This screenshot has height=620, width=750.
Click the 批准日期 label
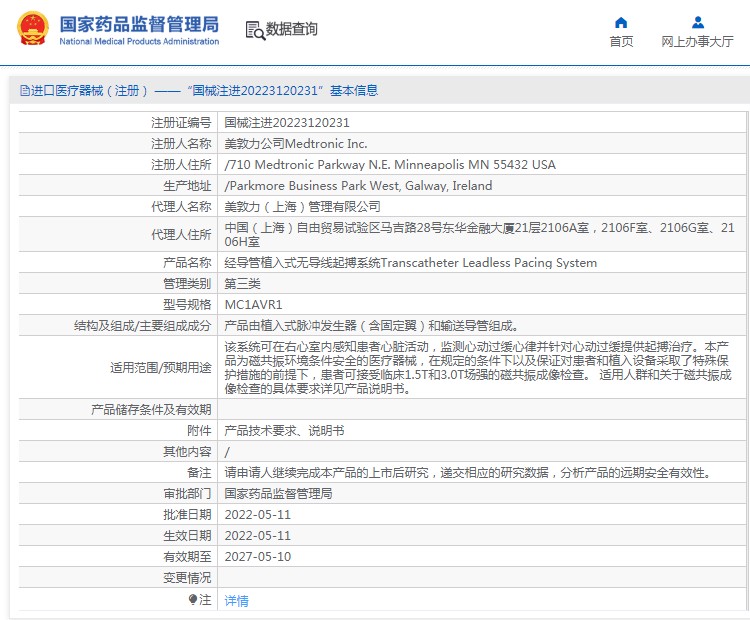point(187,515)
